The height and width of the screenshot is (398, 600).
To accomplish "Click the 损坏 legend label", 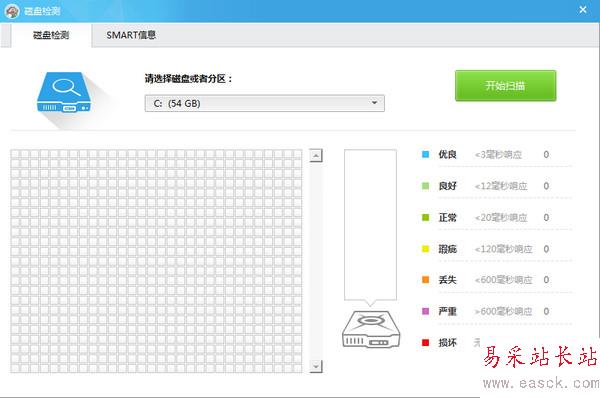I will (447, 343).
